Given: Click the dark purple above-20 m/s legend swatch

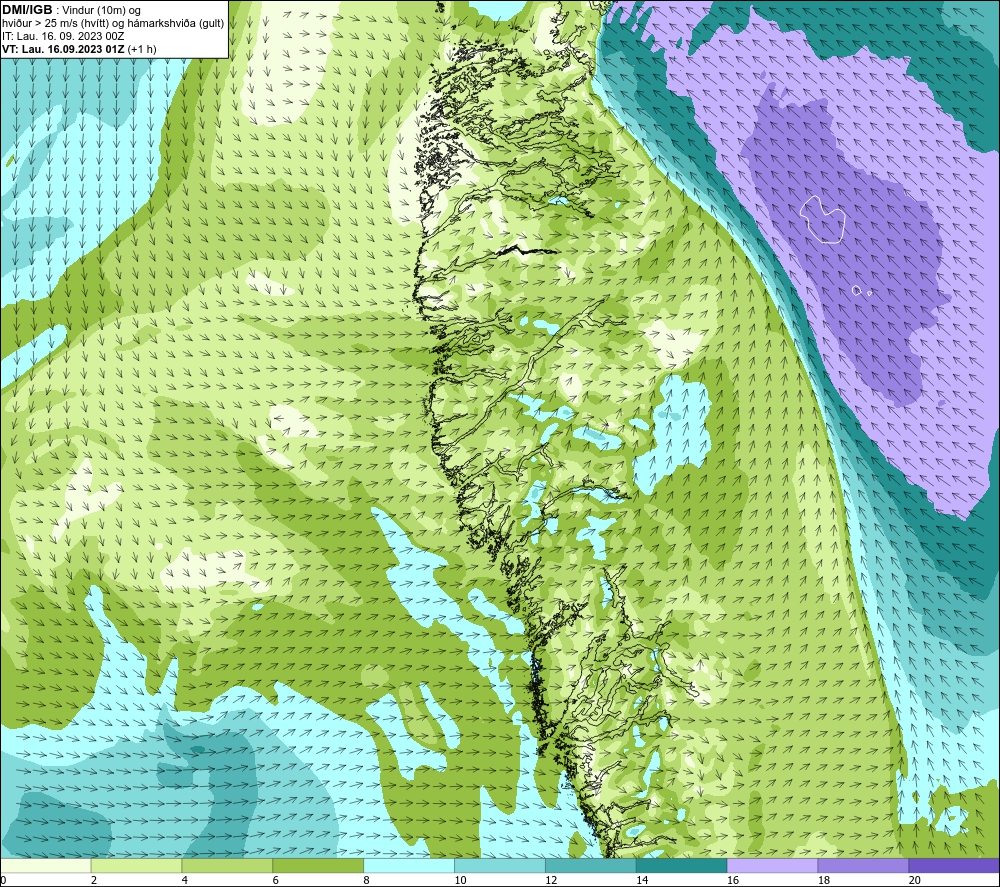Looking at the screenshot, I should [954, 865].
